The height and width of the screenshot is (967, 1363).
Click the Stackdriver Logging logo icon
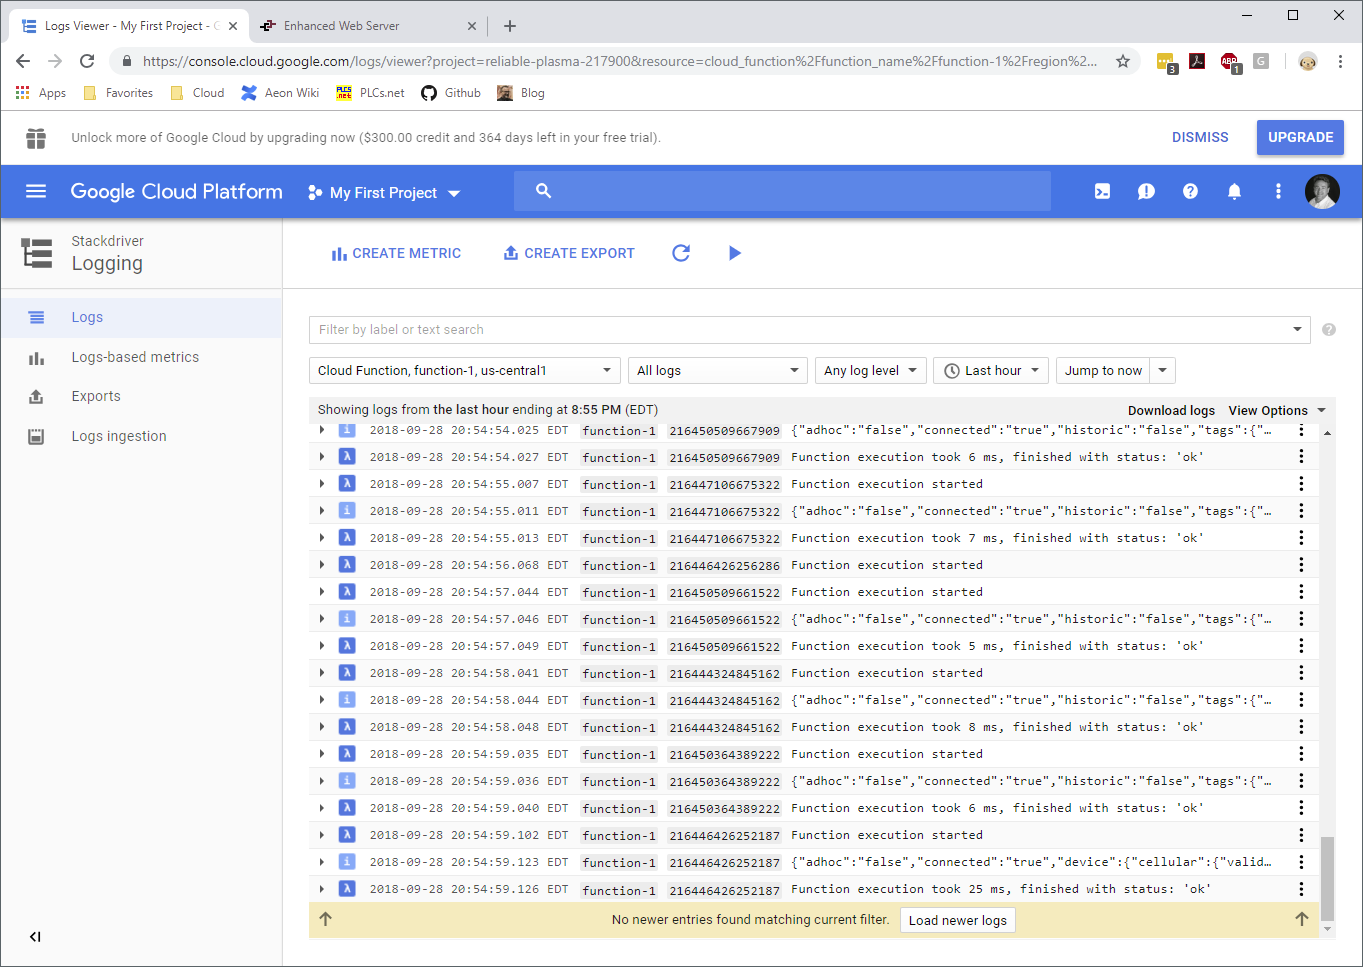tap(37, 253)
